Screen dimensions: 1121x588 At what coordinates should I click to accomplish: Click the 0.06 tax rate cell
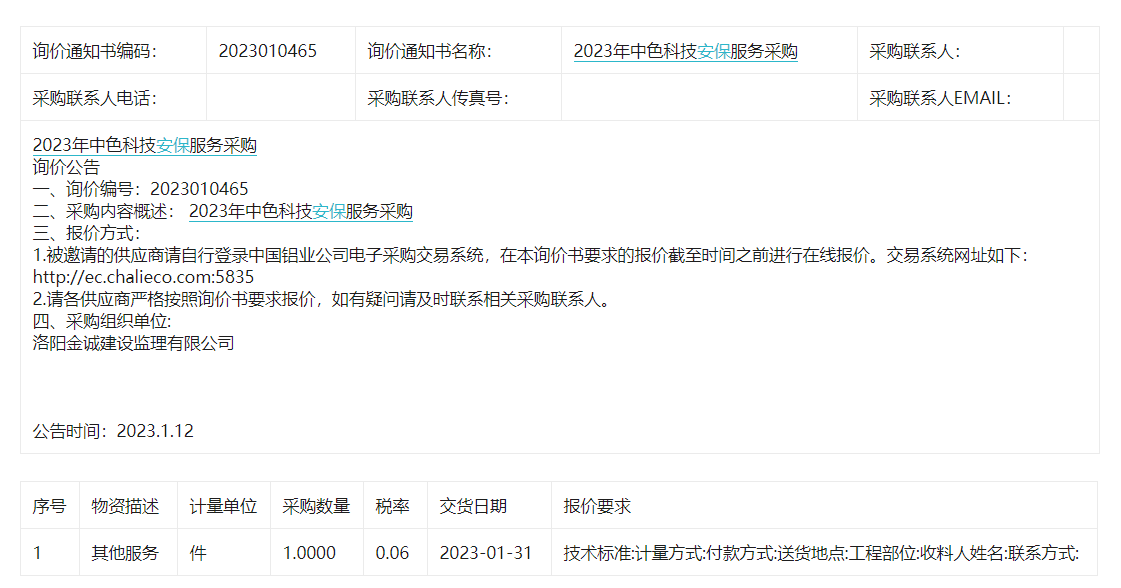tap(392, 553)
